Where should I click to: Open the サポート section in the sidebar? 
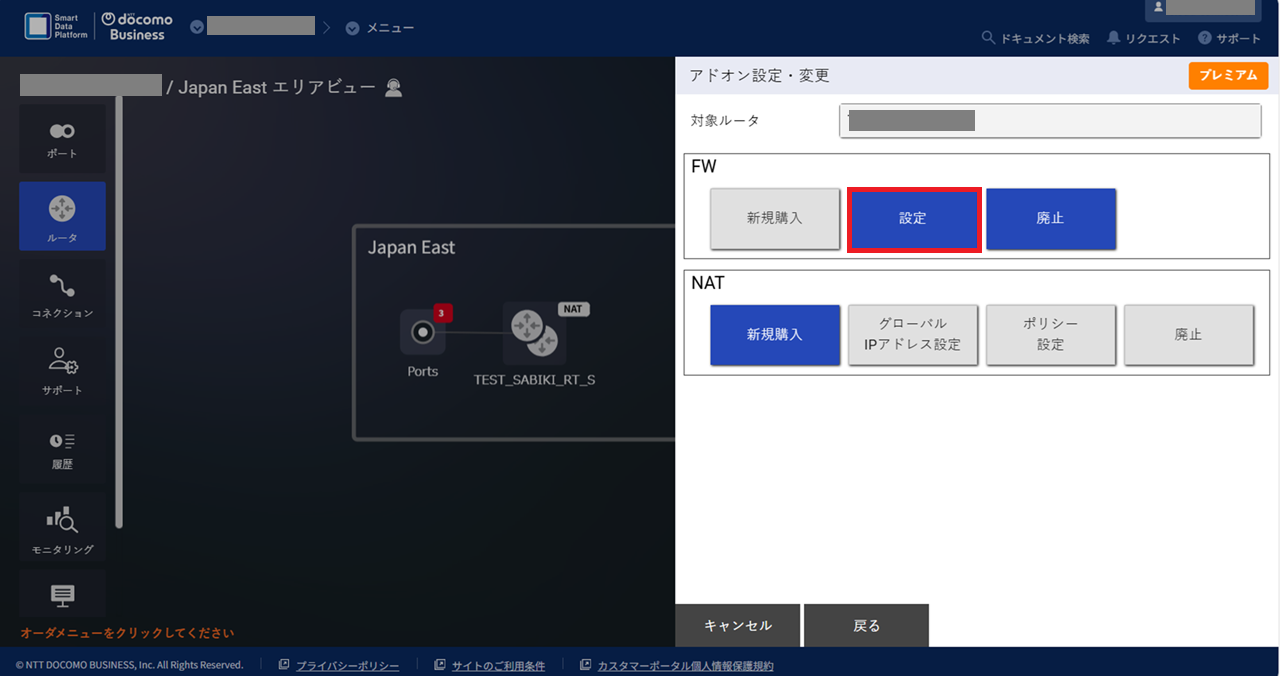[x=62, y=370]
